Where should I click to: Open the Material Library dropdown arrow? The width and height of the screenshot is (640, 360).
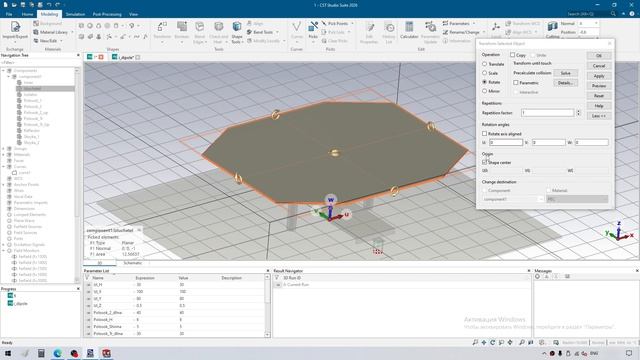click(72, 32)
